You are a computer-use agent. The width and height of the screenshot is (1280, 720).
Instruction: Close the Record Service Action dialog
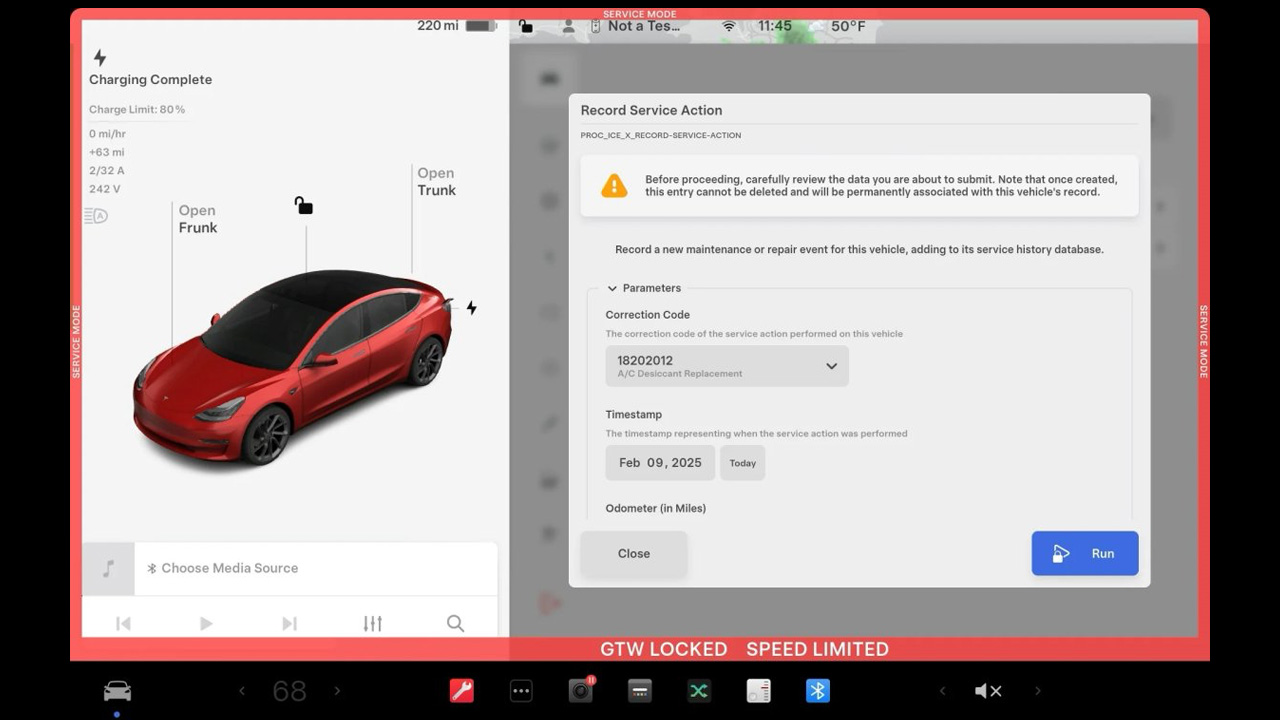pos(634,554)
